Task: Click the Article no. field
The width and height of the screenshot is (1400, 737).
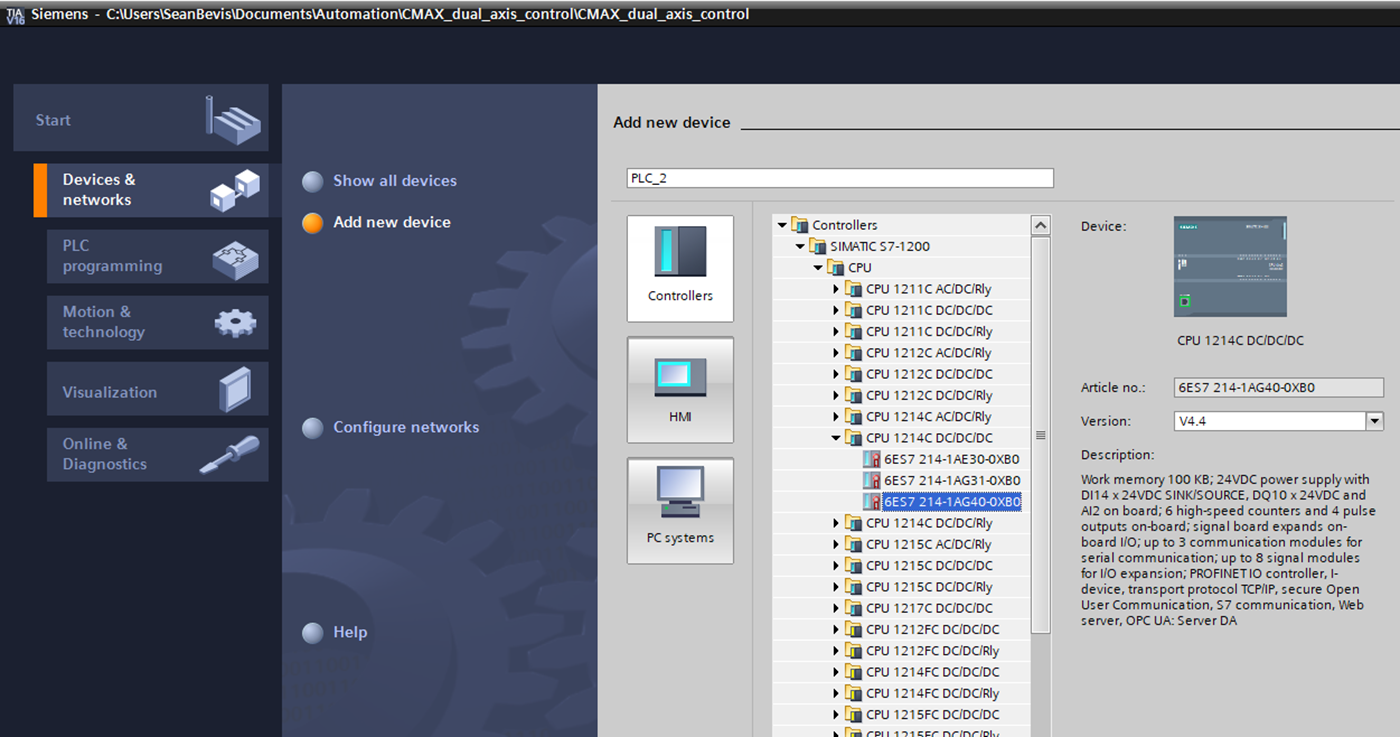Action: click(x=1278, y=388)
